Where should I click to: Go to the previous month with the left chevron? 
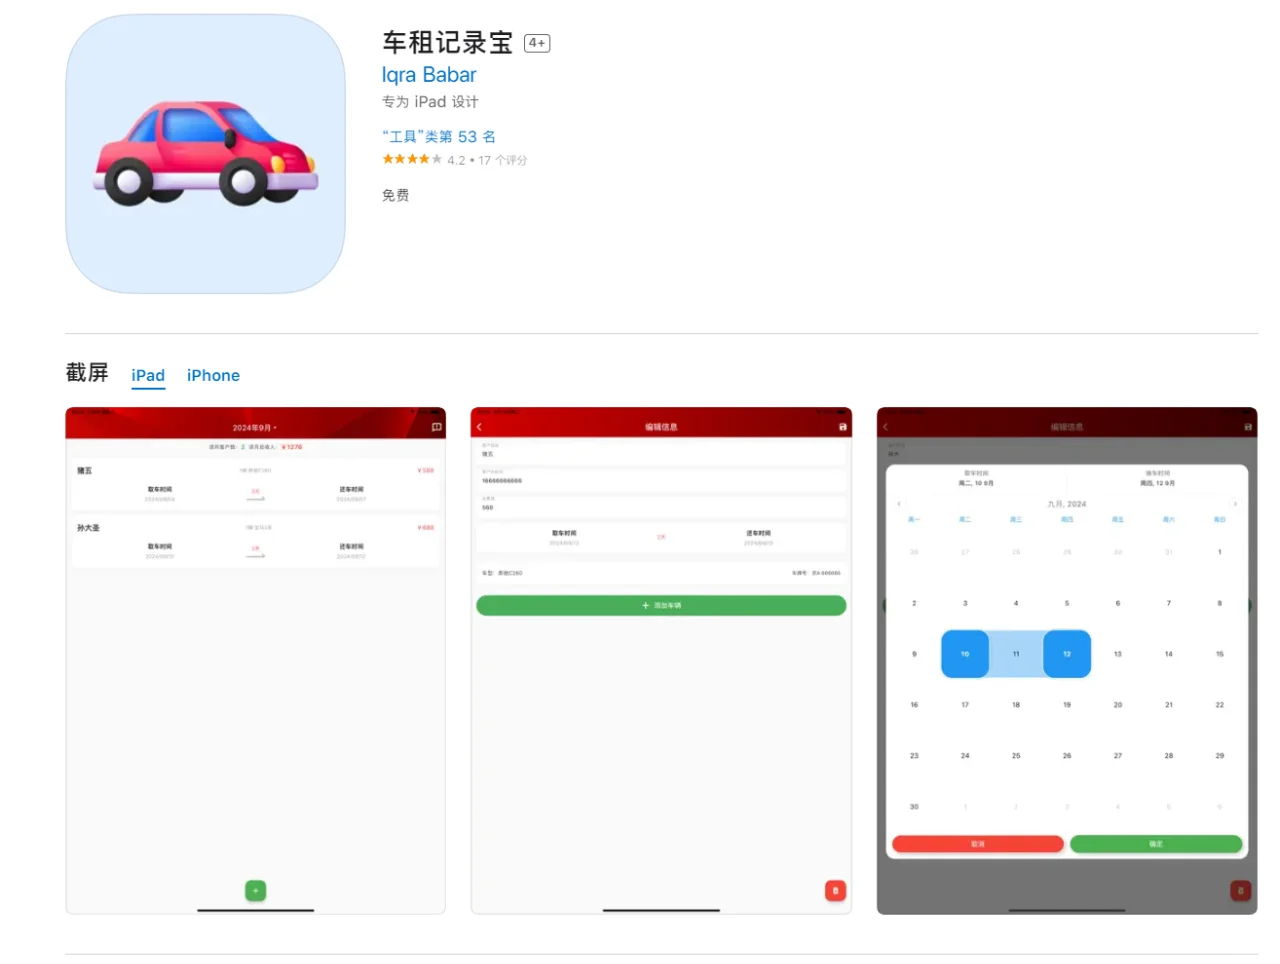(x=899, y=504)
